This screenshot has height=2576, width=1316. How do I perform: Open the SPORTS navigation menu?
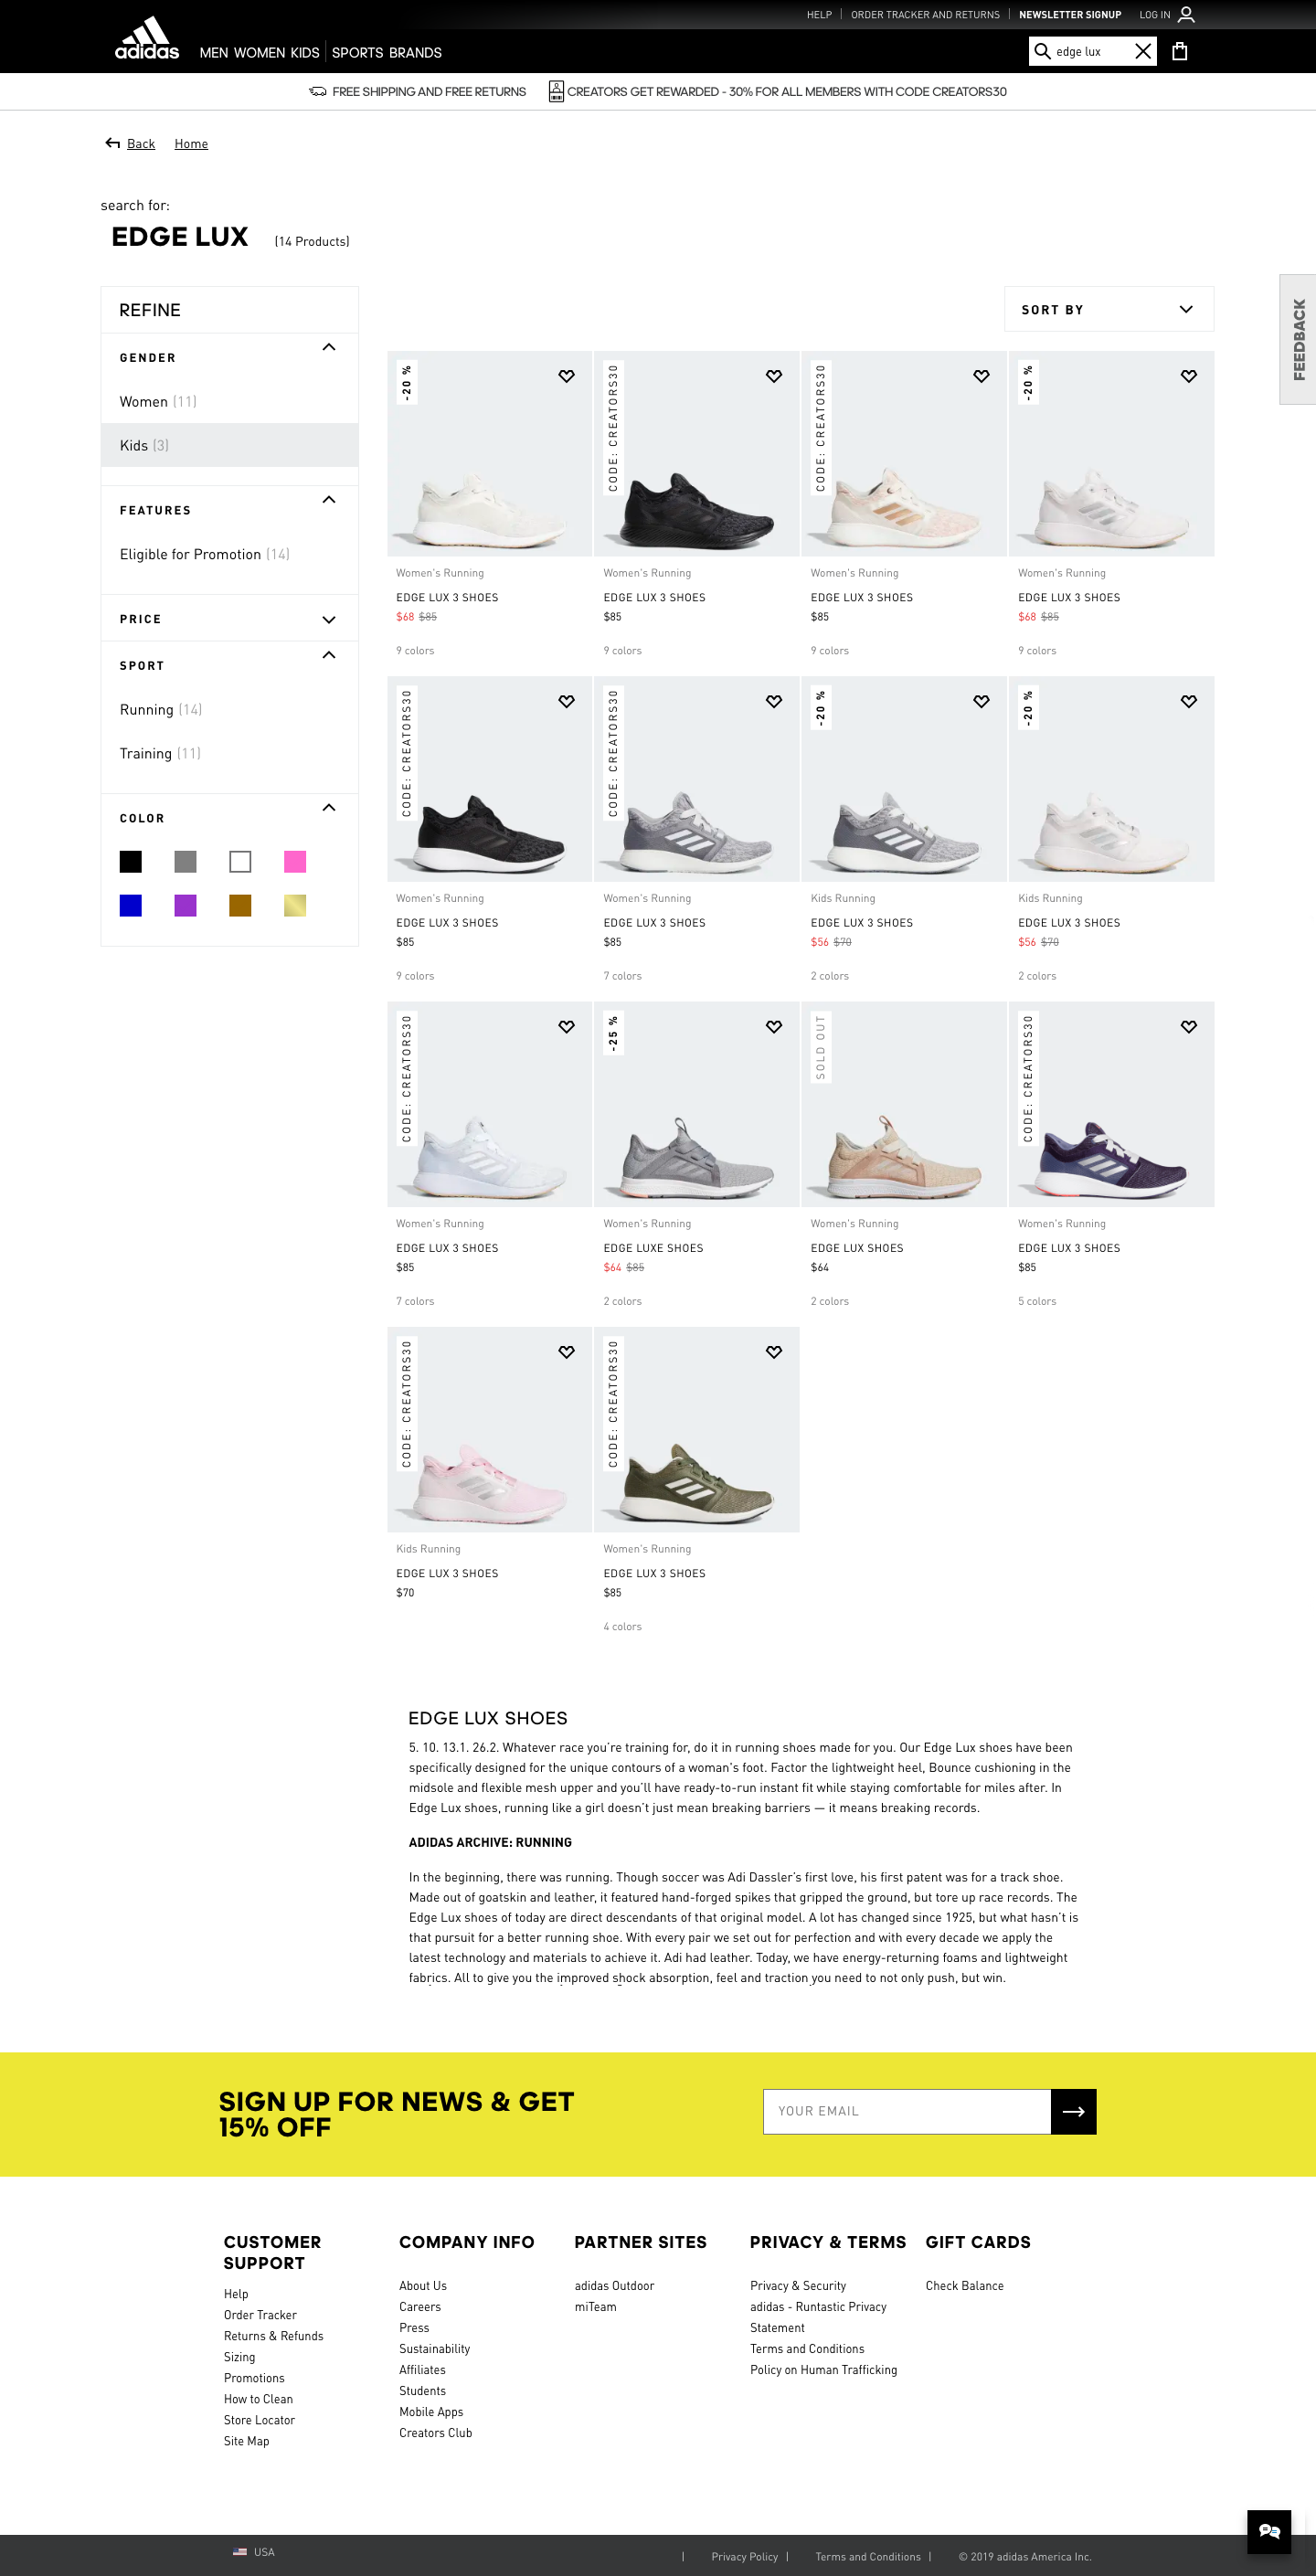pos(357,52)
